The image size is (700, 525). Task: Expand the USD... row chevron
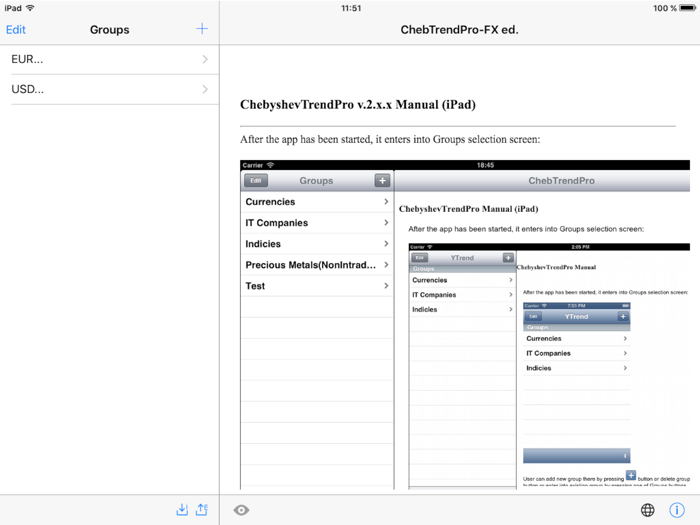(x=205, y=89)
